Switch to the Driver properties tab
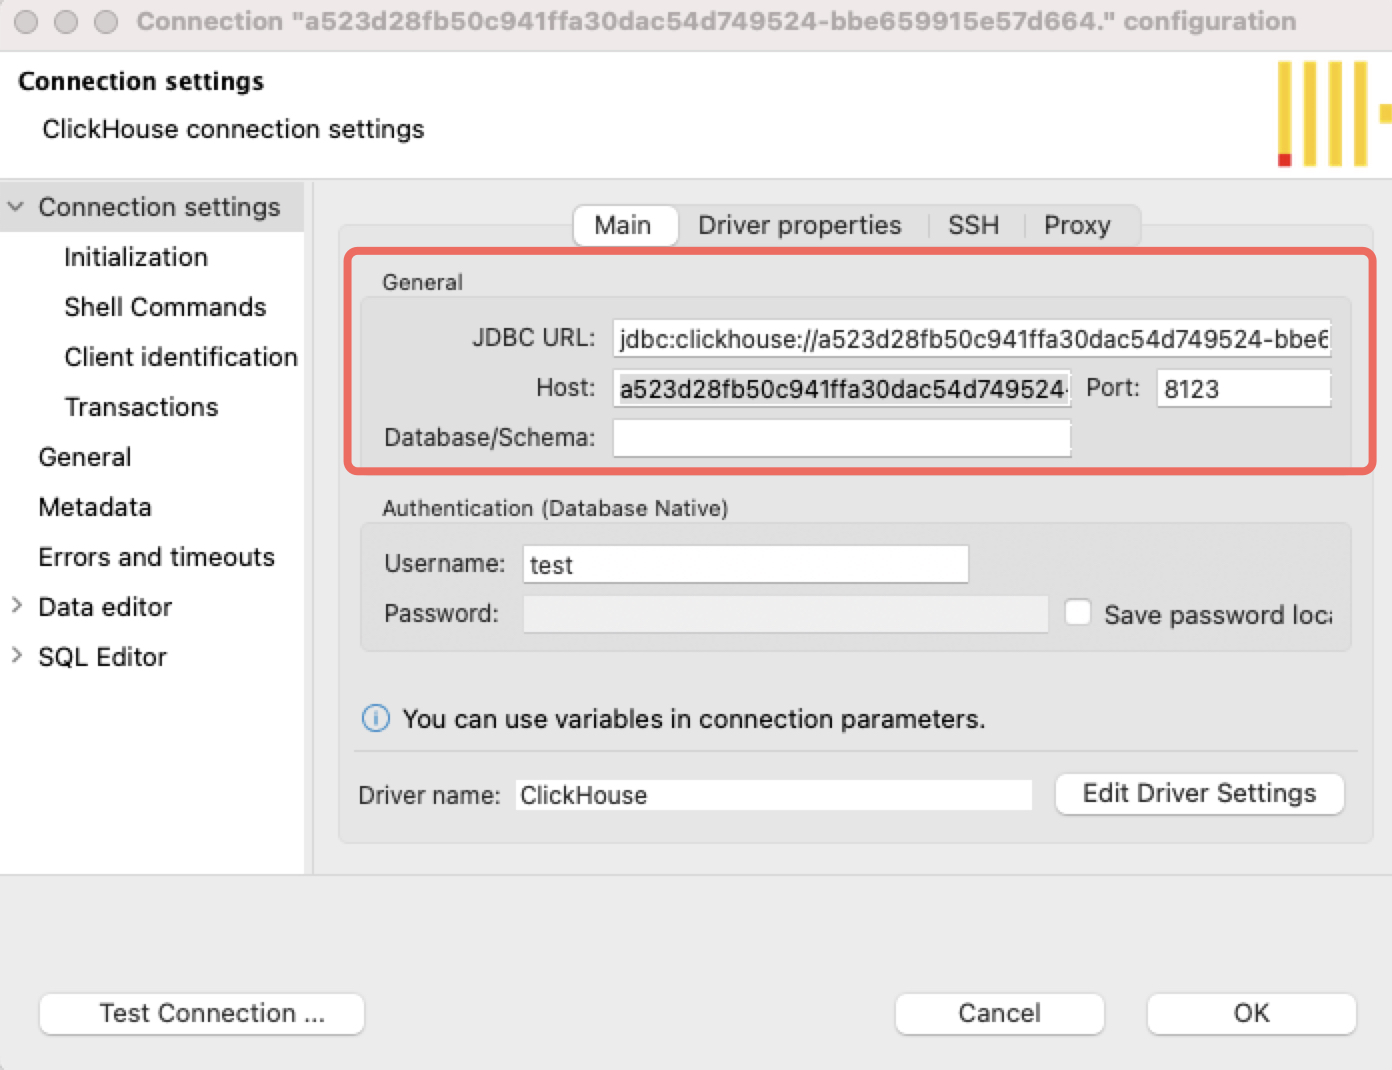 pyautogui.click(x=799, y=225)
